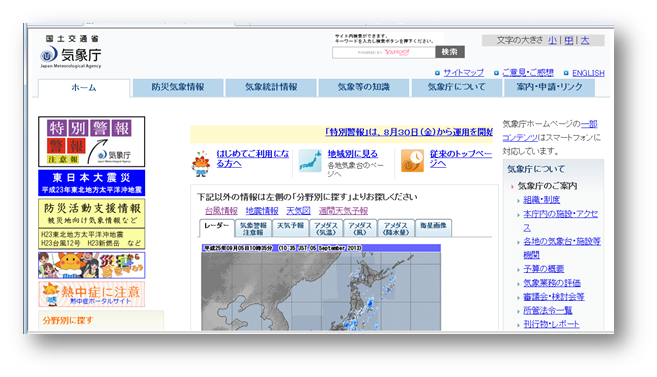Image resolution: width=657 pixels, height=377 pixels.
Task: Click the 気象庁のご案内 heading
Action: tap(547, 186)
